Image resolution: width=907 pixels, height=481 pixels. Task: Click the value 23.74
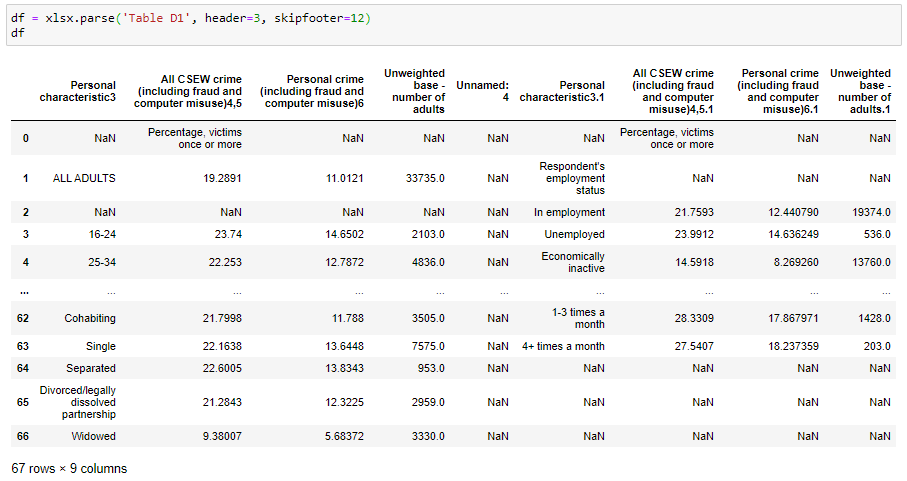click(228, 234)
